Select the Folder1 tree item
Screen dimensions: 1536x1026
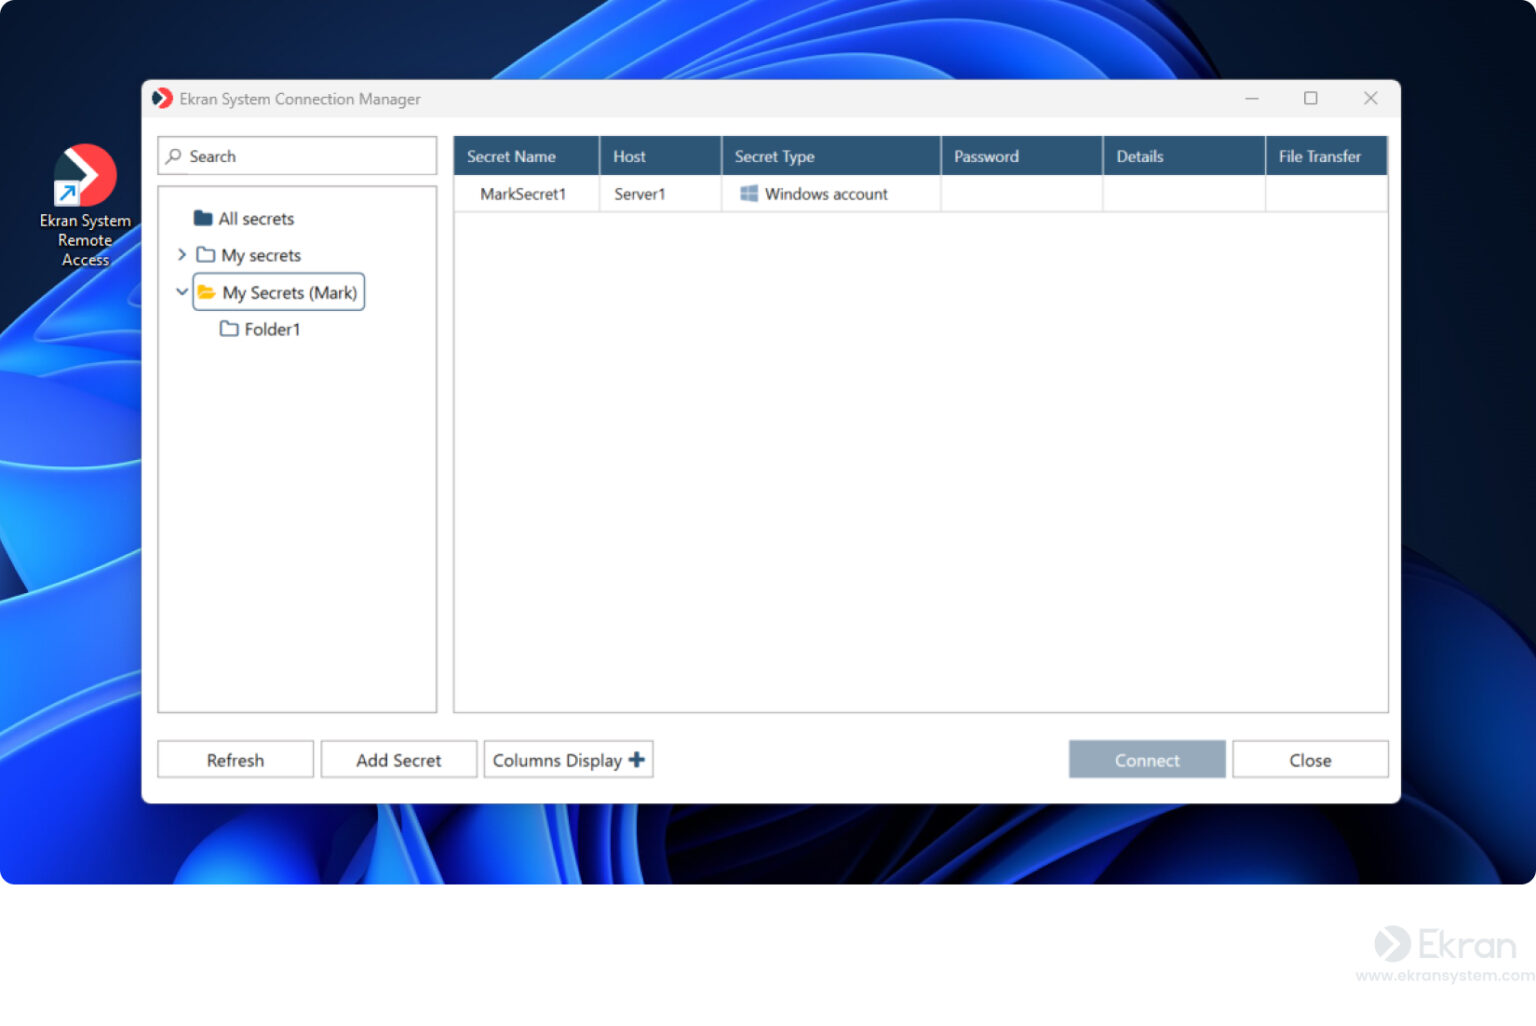coord(272,328)
